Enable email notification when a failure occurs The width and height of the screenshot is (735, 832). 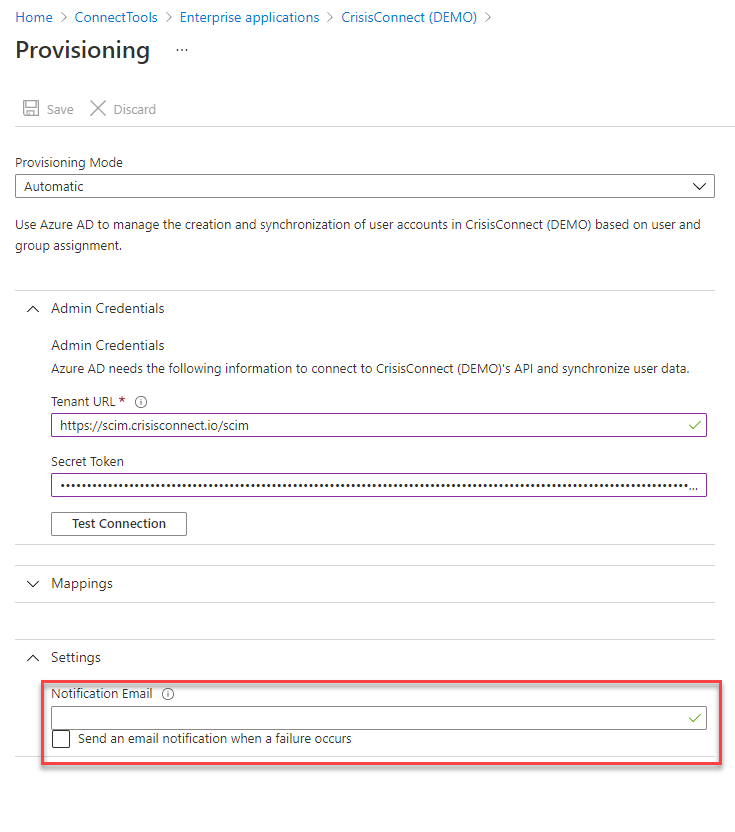click(61, 739)
